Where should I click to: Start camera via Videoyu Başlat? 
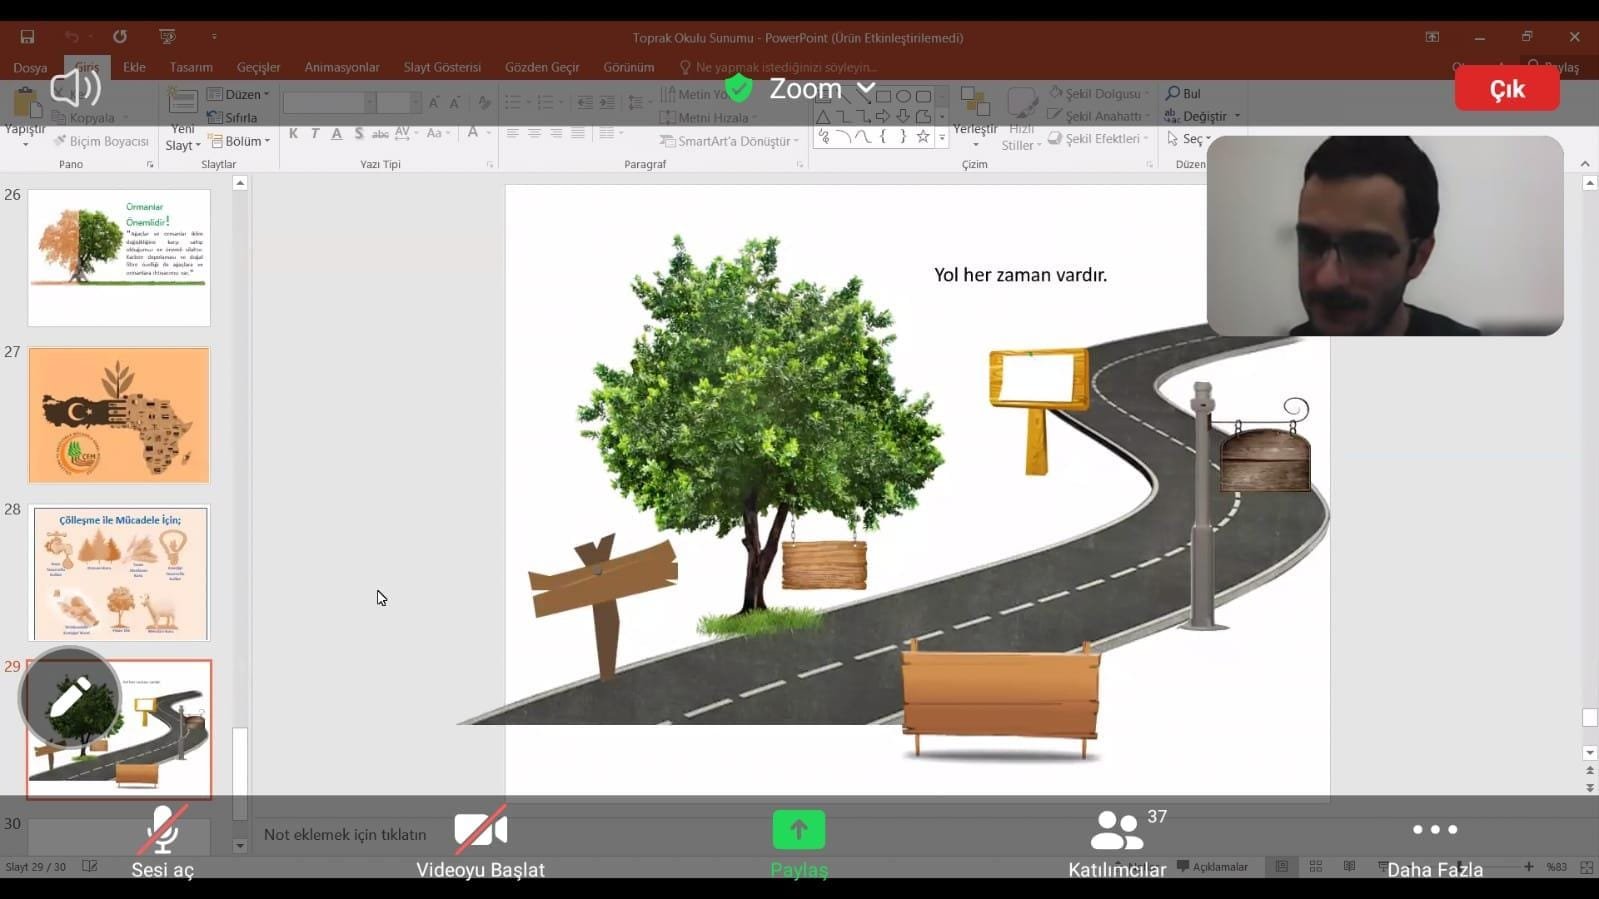click(x=480, y=842)
